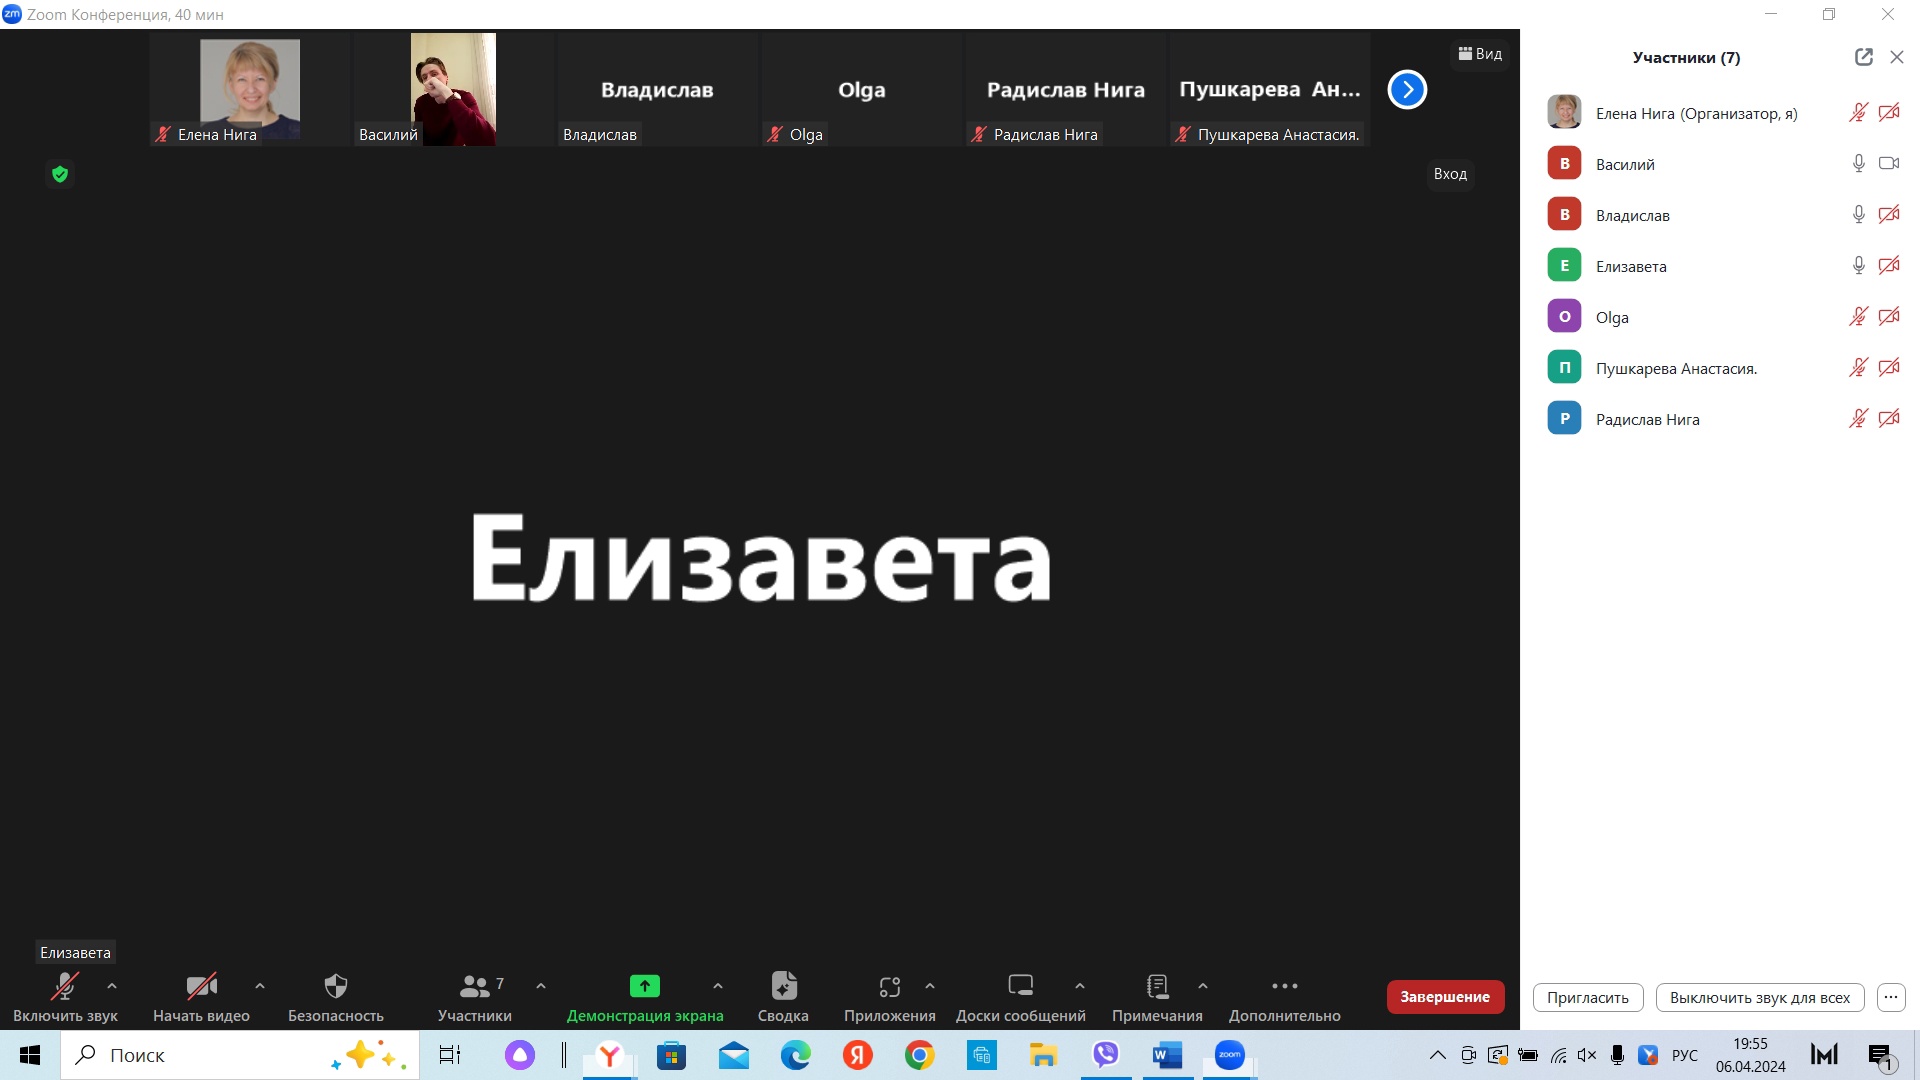
Task: Click the green encryption shield icon
Action: click(x=60, y=175)
